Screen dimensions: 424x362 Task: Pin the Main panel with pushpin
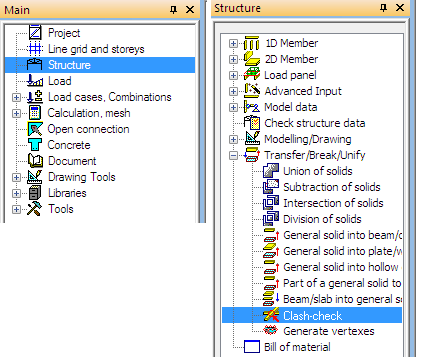(173, 10)
